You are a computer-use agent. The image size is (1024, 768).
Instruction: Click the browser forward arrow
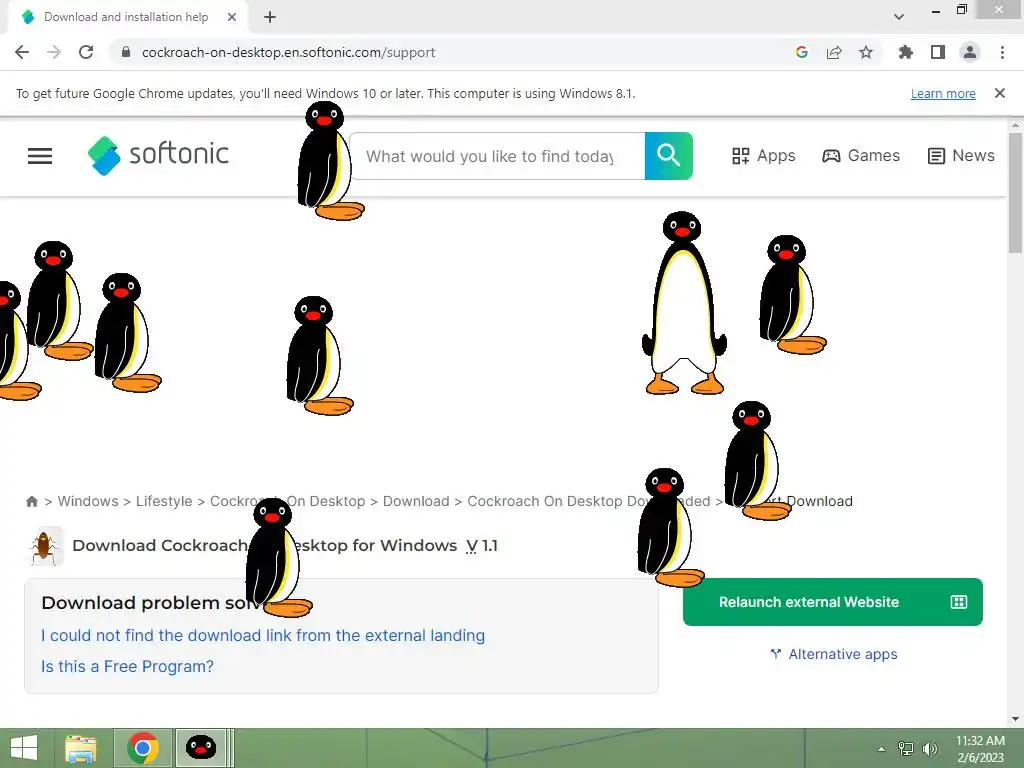(x=54, y=52)
